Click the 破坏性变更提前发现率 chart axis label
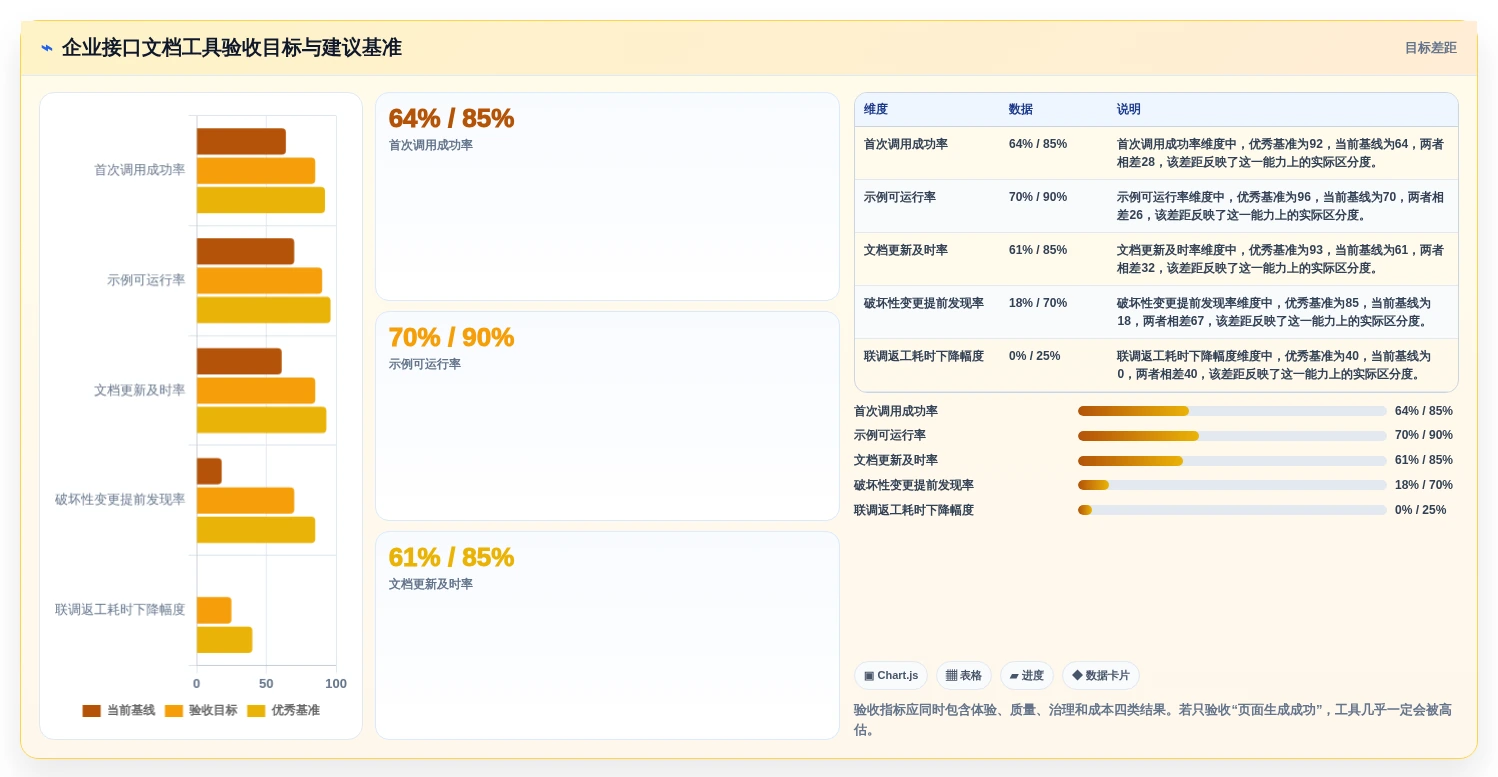 tap(120, 500)
